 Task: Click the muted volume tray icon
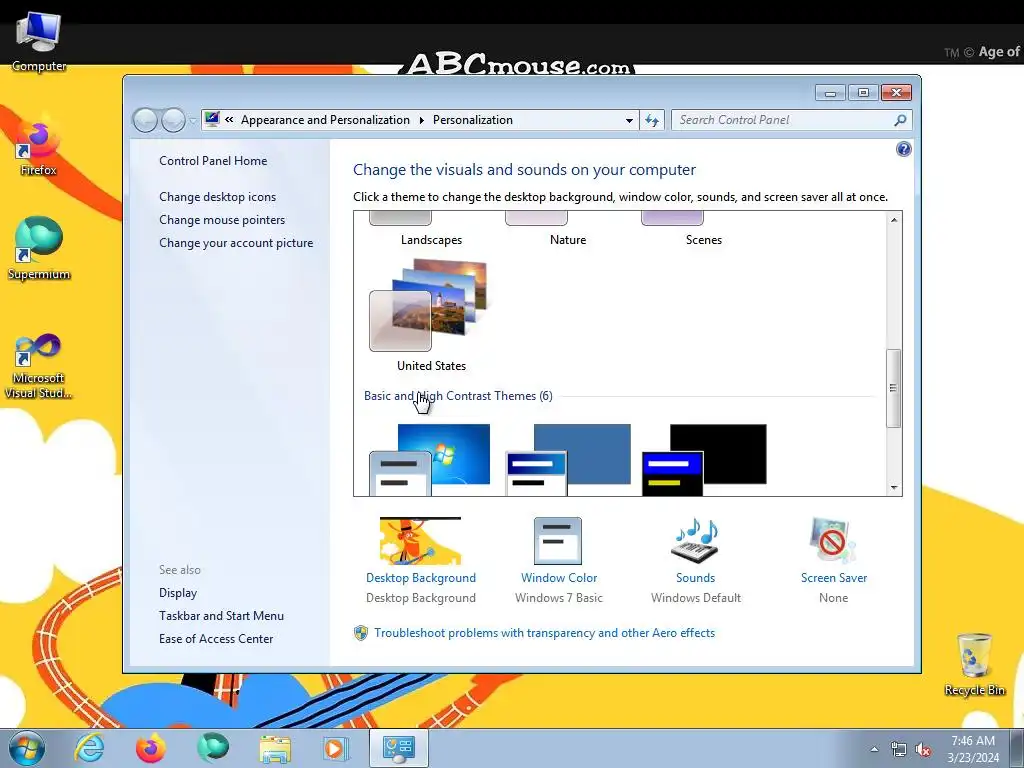[923, 750]
